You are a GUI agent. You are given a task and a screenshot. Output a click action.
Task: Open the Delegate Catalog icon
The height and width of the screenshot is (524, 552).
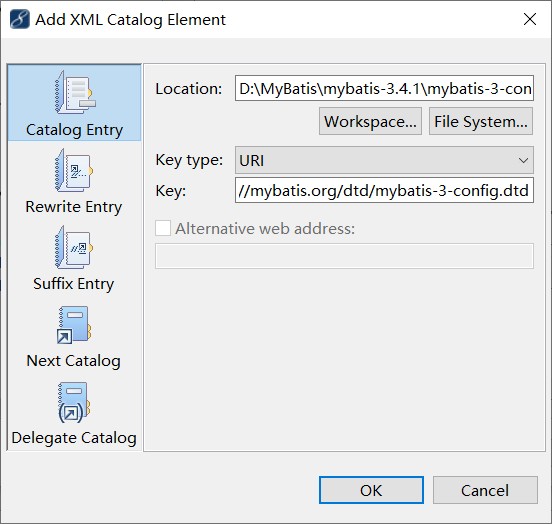74,402
